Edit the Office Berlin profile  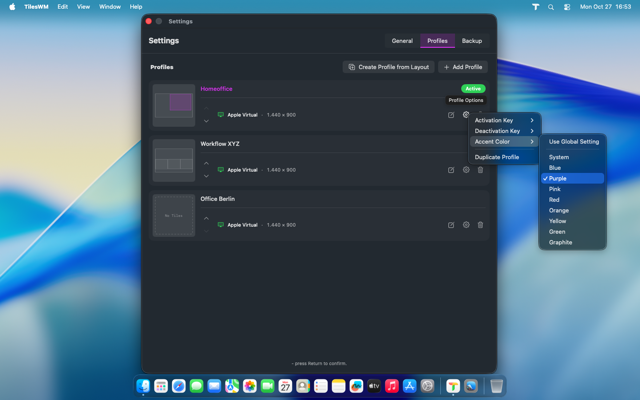[x=451, y=225]
